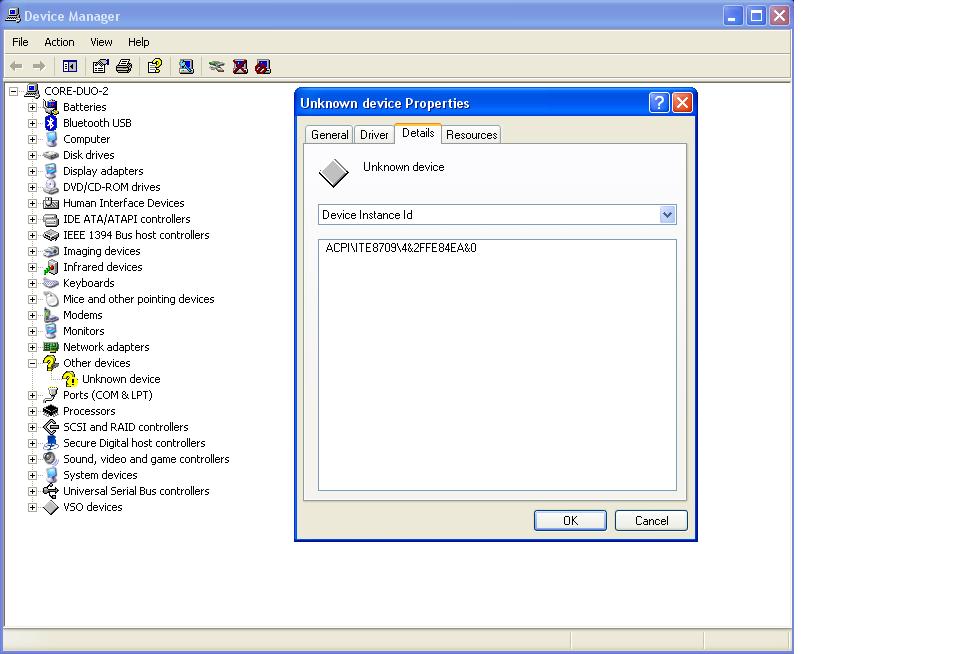
Task: Expand the Human Interface Devices node
Action: pos(32,203)
